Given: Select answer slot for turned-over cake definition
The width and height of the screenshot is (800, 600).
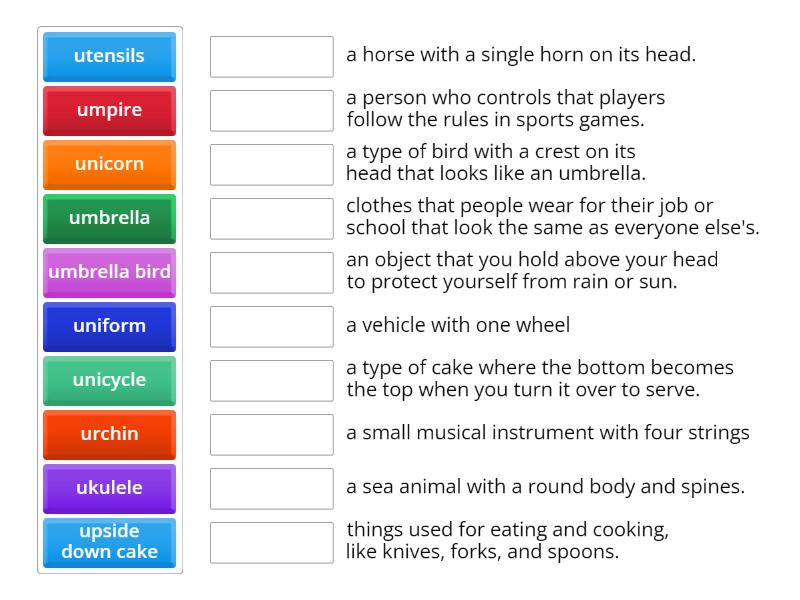Looking at the screenshot, I should 271,380.
